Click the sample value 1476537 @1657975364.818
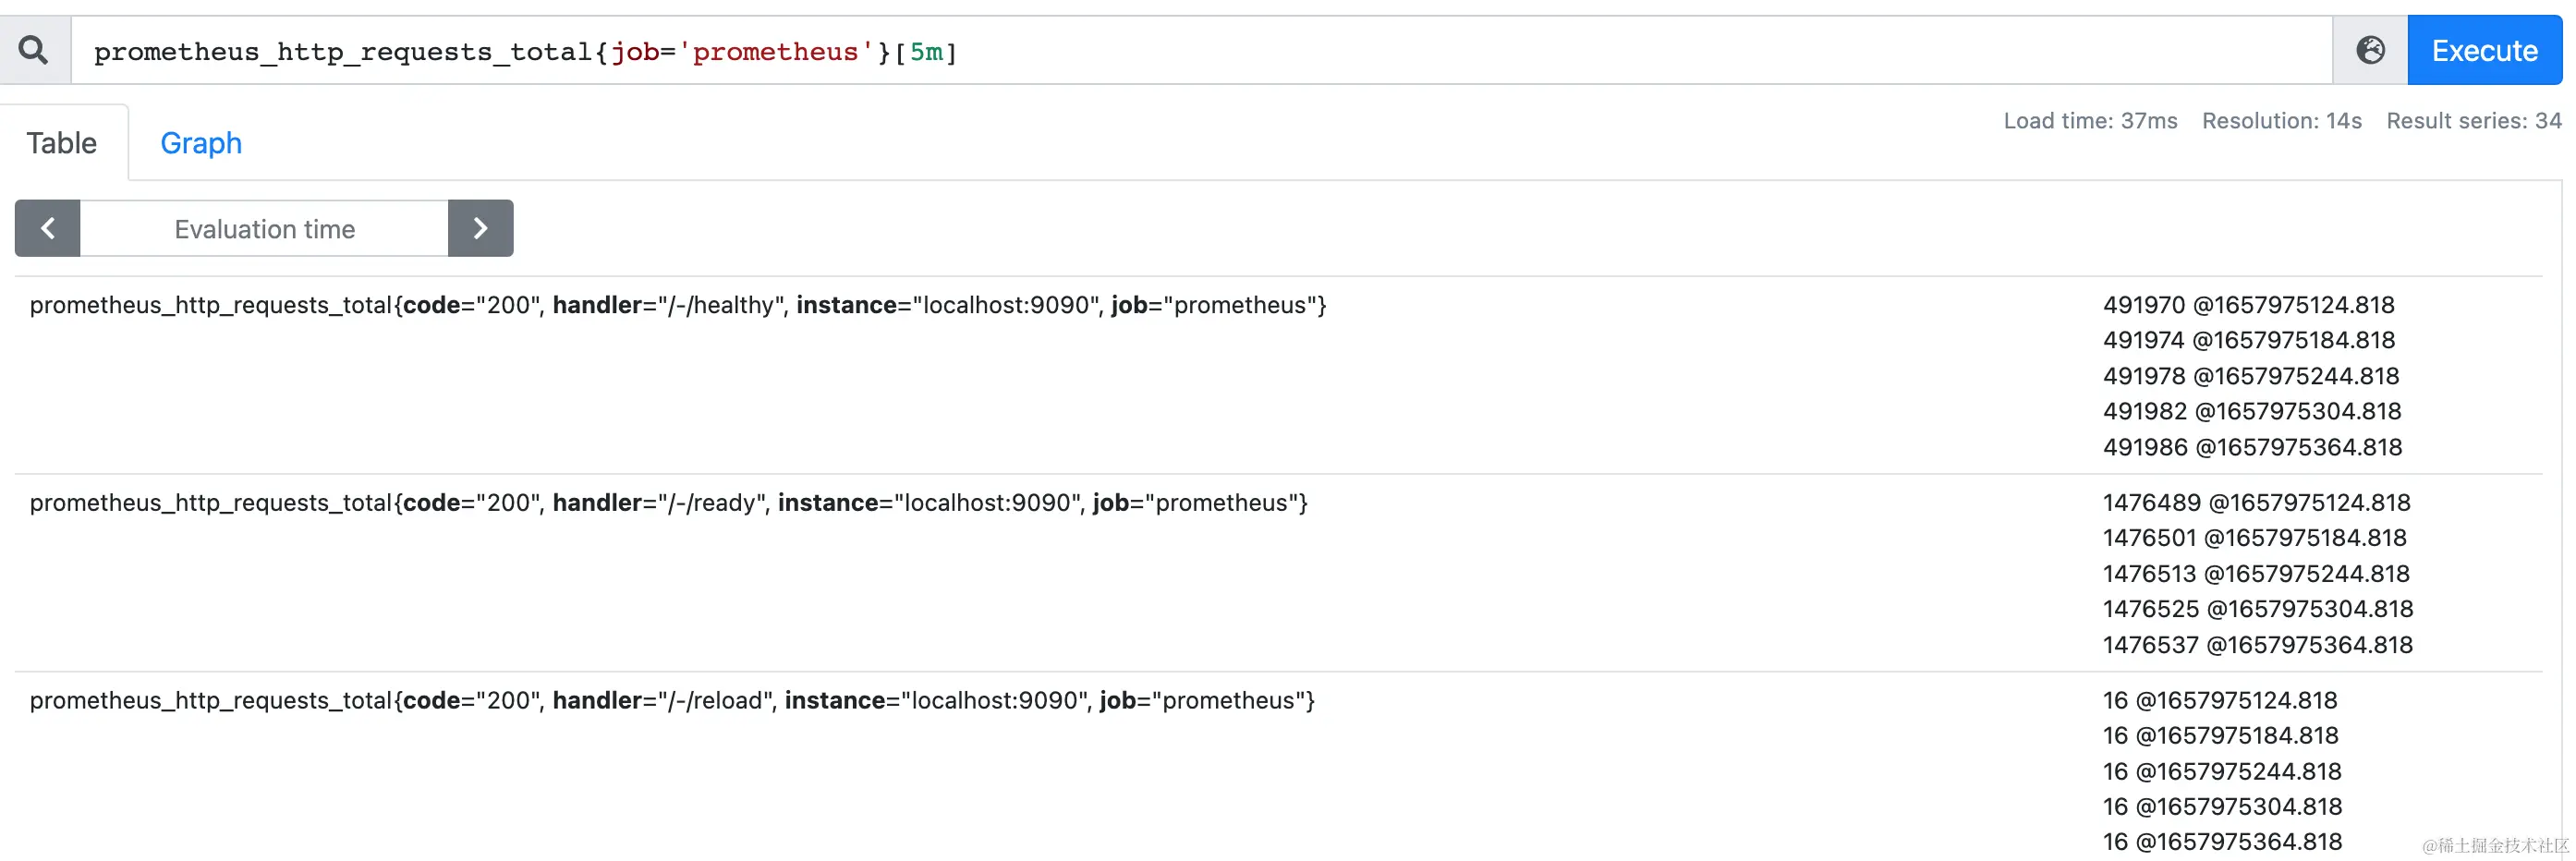Screen dimensions: 2576x861 pyautogui.click(x=2257, y=645)
